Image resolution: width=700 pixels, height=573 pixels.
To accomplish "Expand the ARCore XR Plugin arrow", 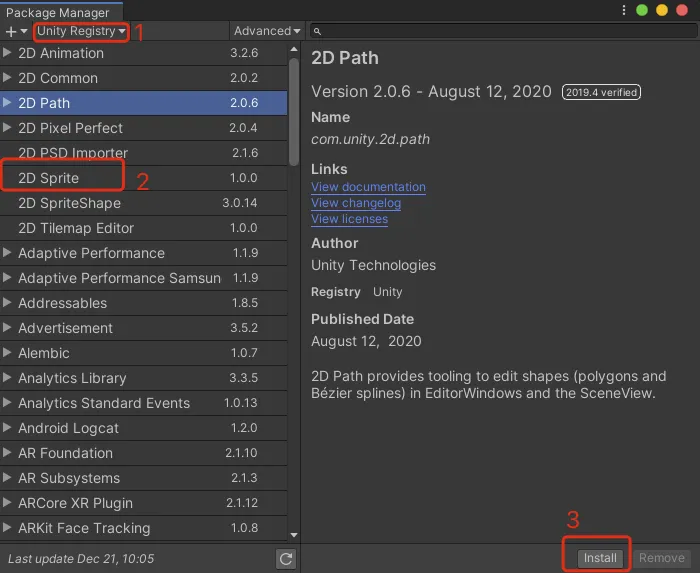I will click(x=7, y=502).
